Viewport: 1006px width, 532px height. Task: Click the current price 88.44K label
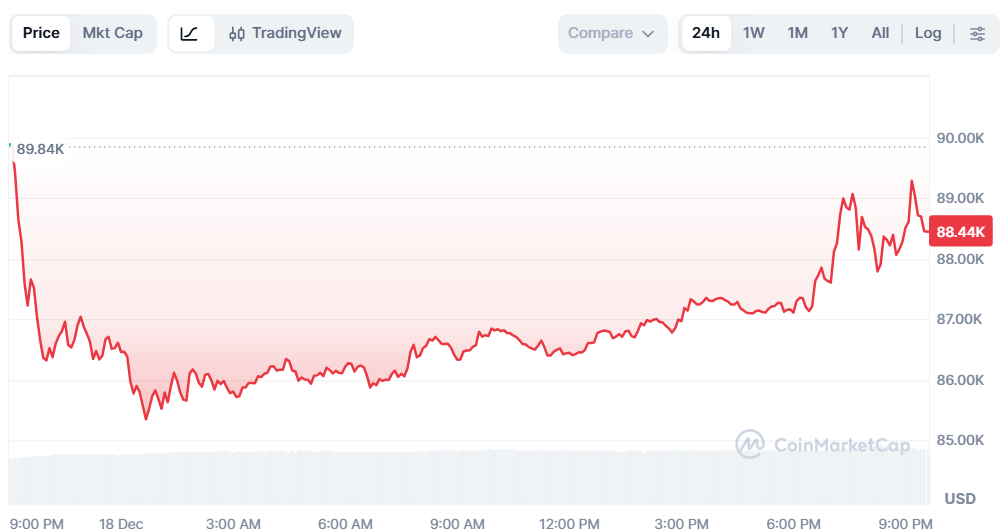(961, 232)
